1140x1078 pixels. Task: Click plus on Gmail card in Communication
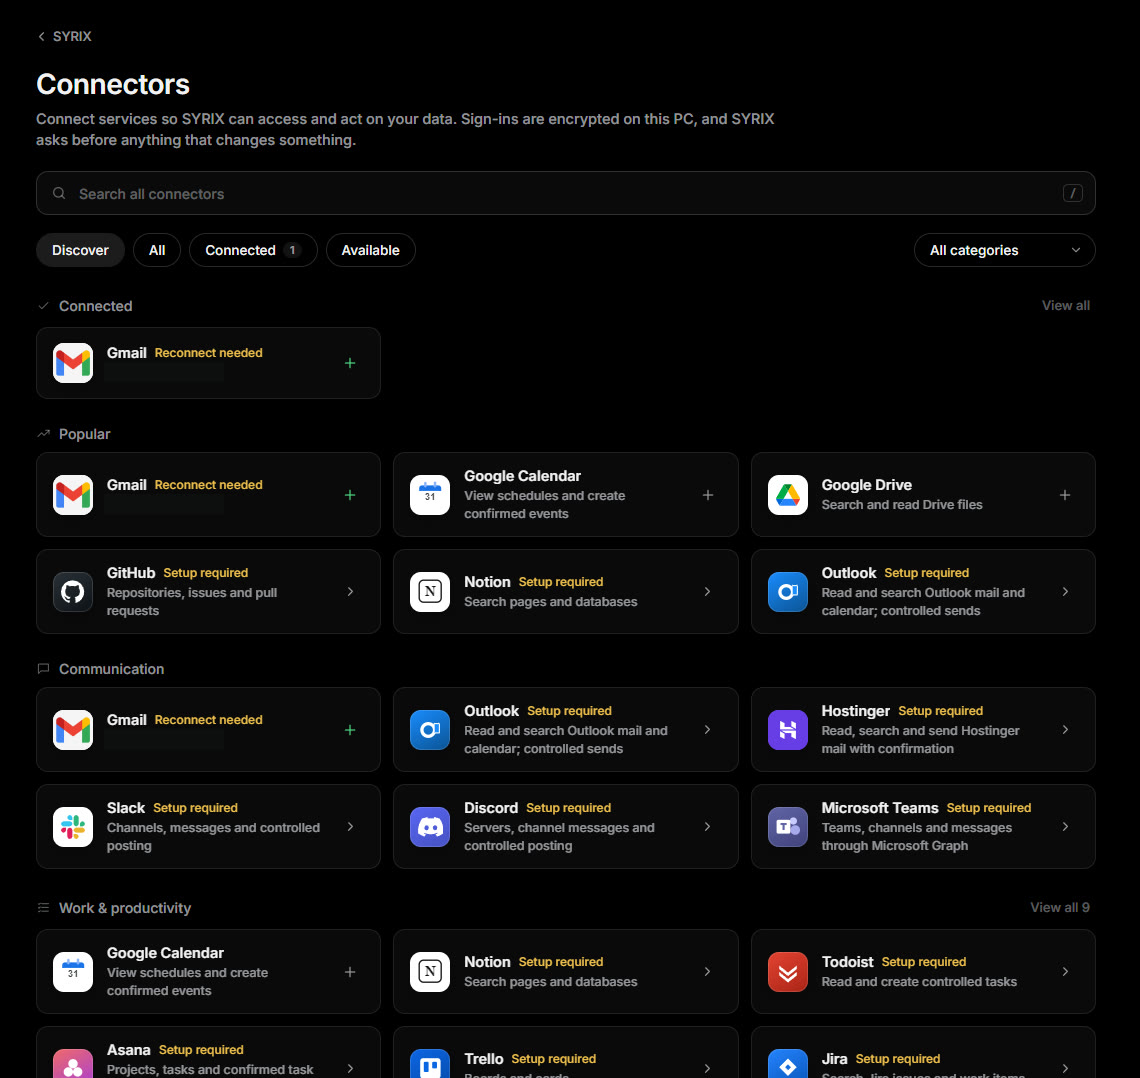[350, 730]
